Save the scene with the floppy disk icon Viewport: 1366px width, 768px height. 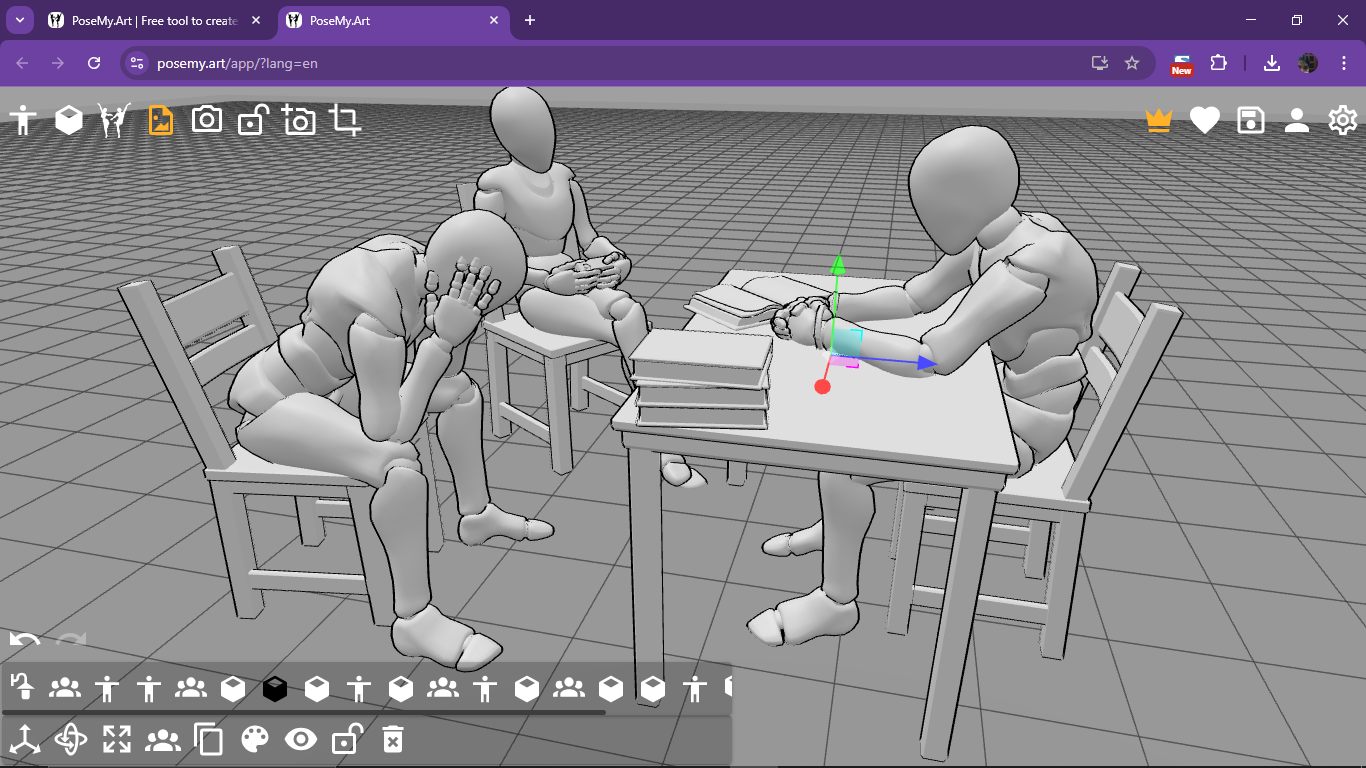pos(1251,120)
